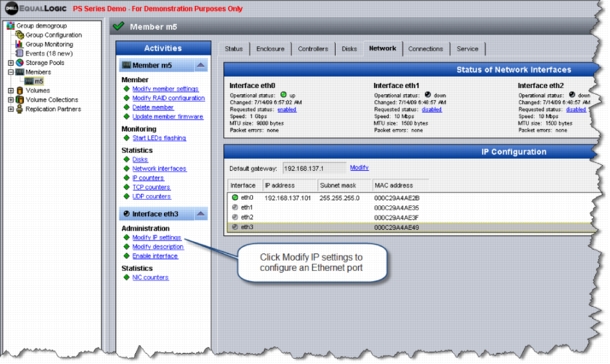Click Modify description link
Image resolution: width=610 pixels, height=364 pixels.
158,247
